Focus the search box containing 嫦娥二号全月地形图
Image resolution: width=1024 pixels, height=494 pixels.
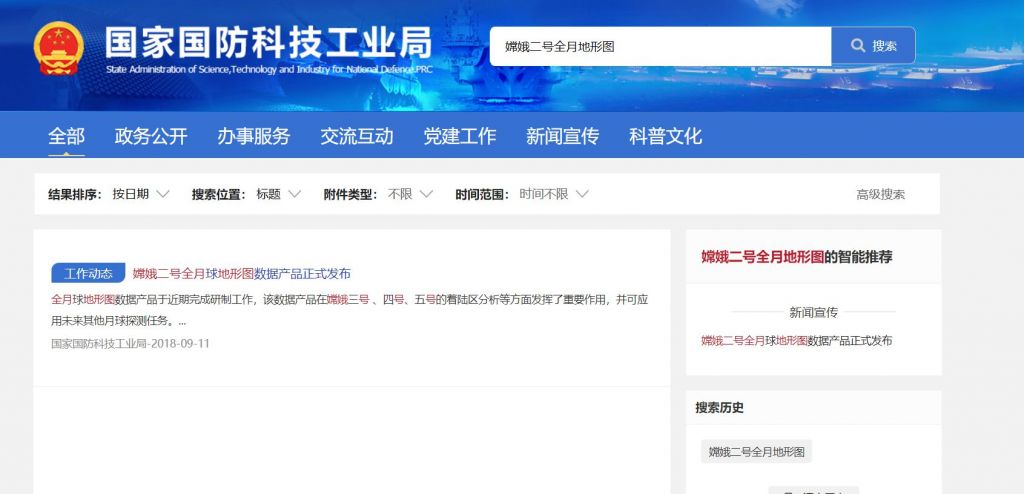click(x=660, y=46)
